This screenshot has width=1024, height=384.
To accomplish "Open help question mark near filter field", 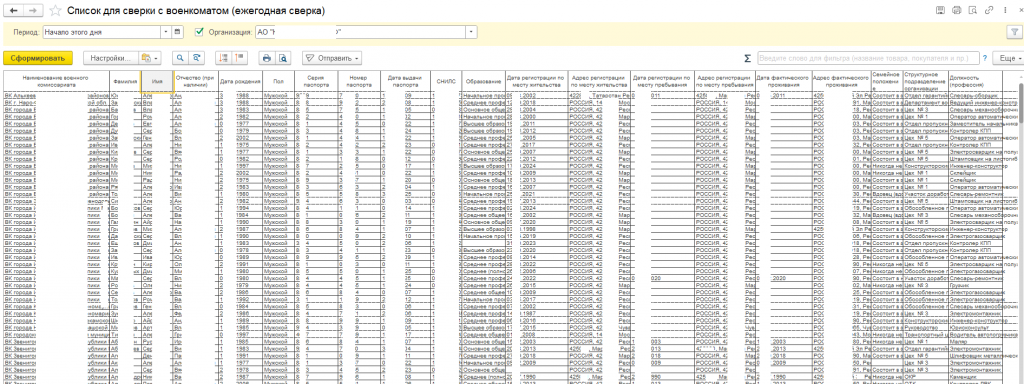I will click(984, 58).
